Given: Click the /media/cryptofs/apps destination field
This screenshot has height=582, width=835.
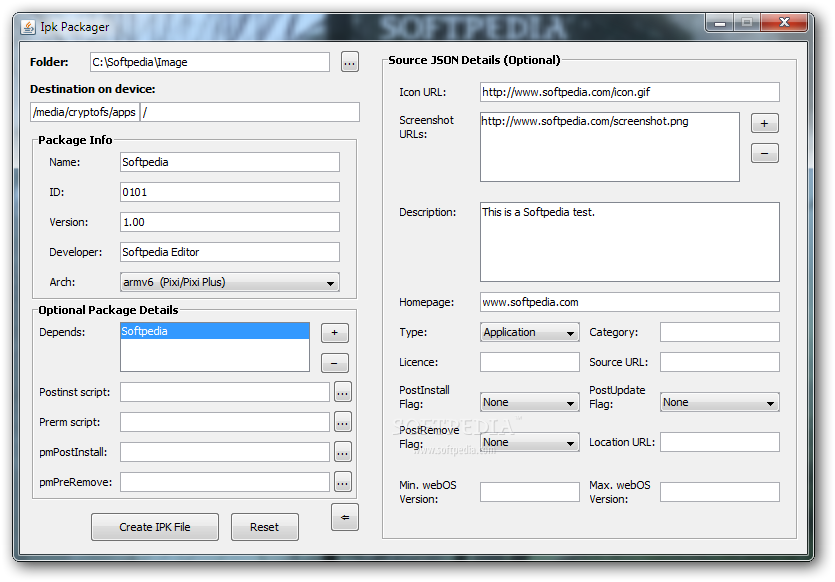Looking at the screenshot, I should point(85,112).
